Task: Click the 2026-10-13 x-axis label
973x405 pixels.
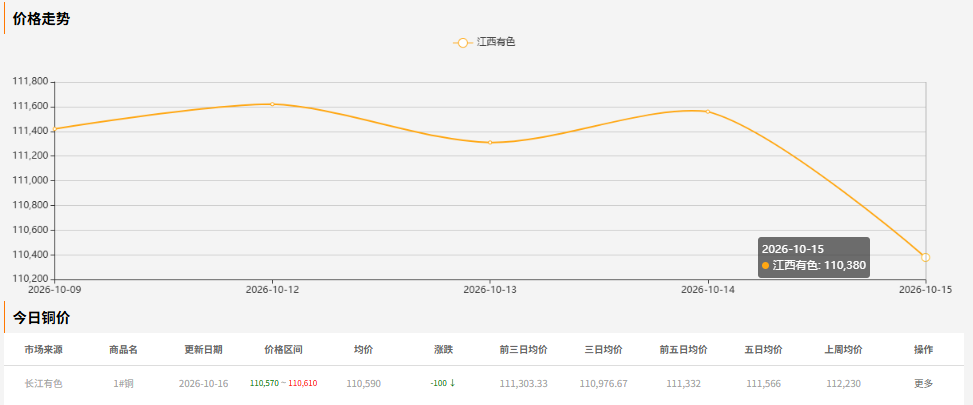Action: point(490,289)
